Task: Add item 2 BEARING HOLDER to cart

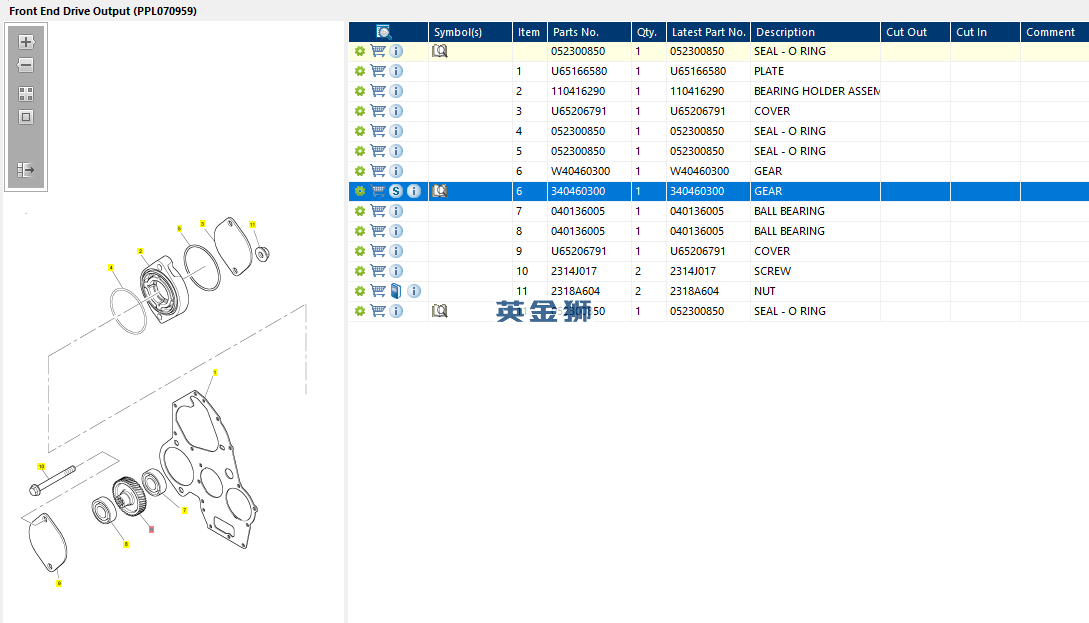Action: pyautogui.click(x=378, y=91)
